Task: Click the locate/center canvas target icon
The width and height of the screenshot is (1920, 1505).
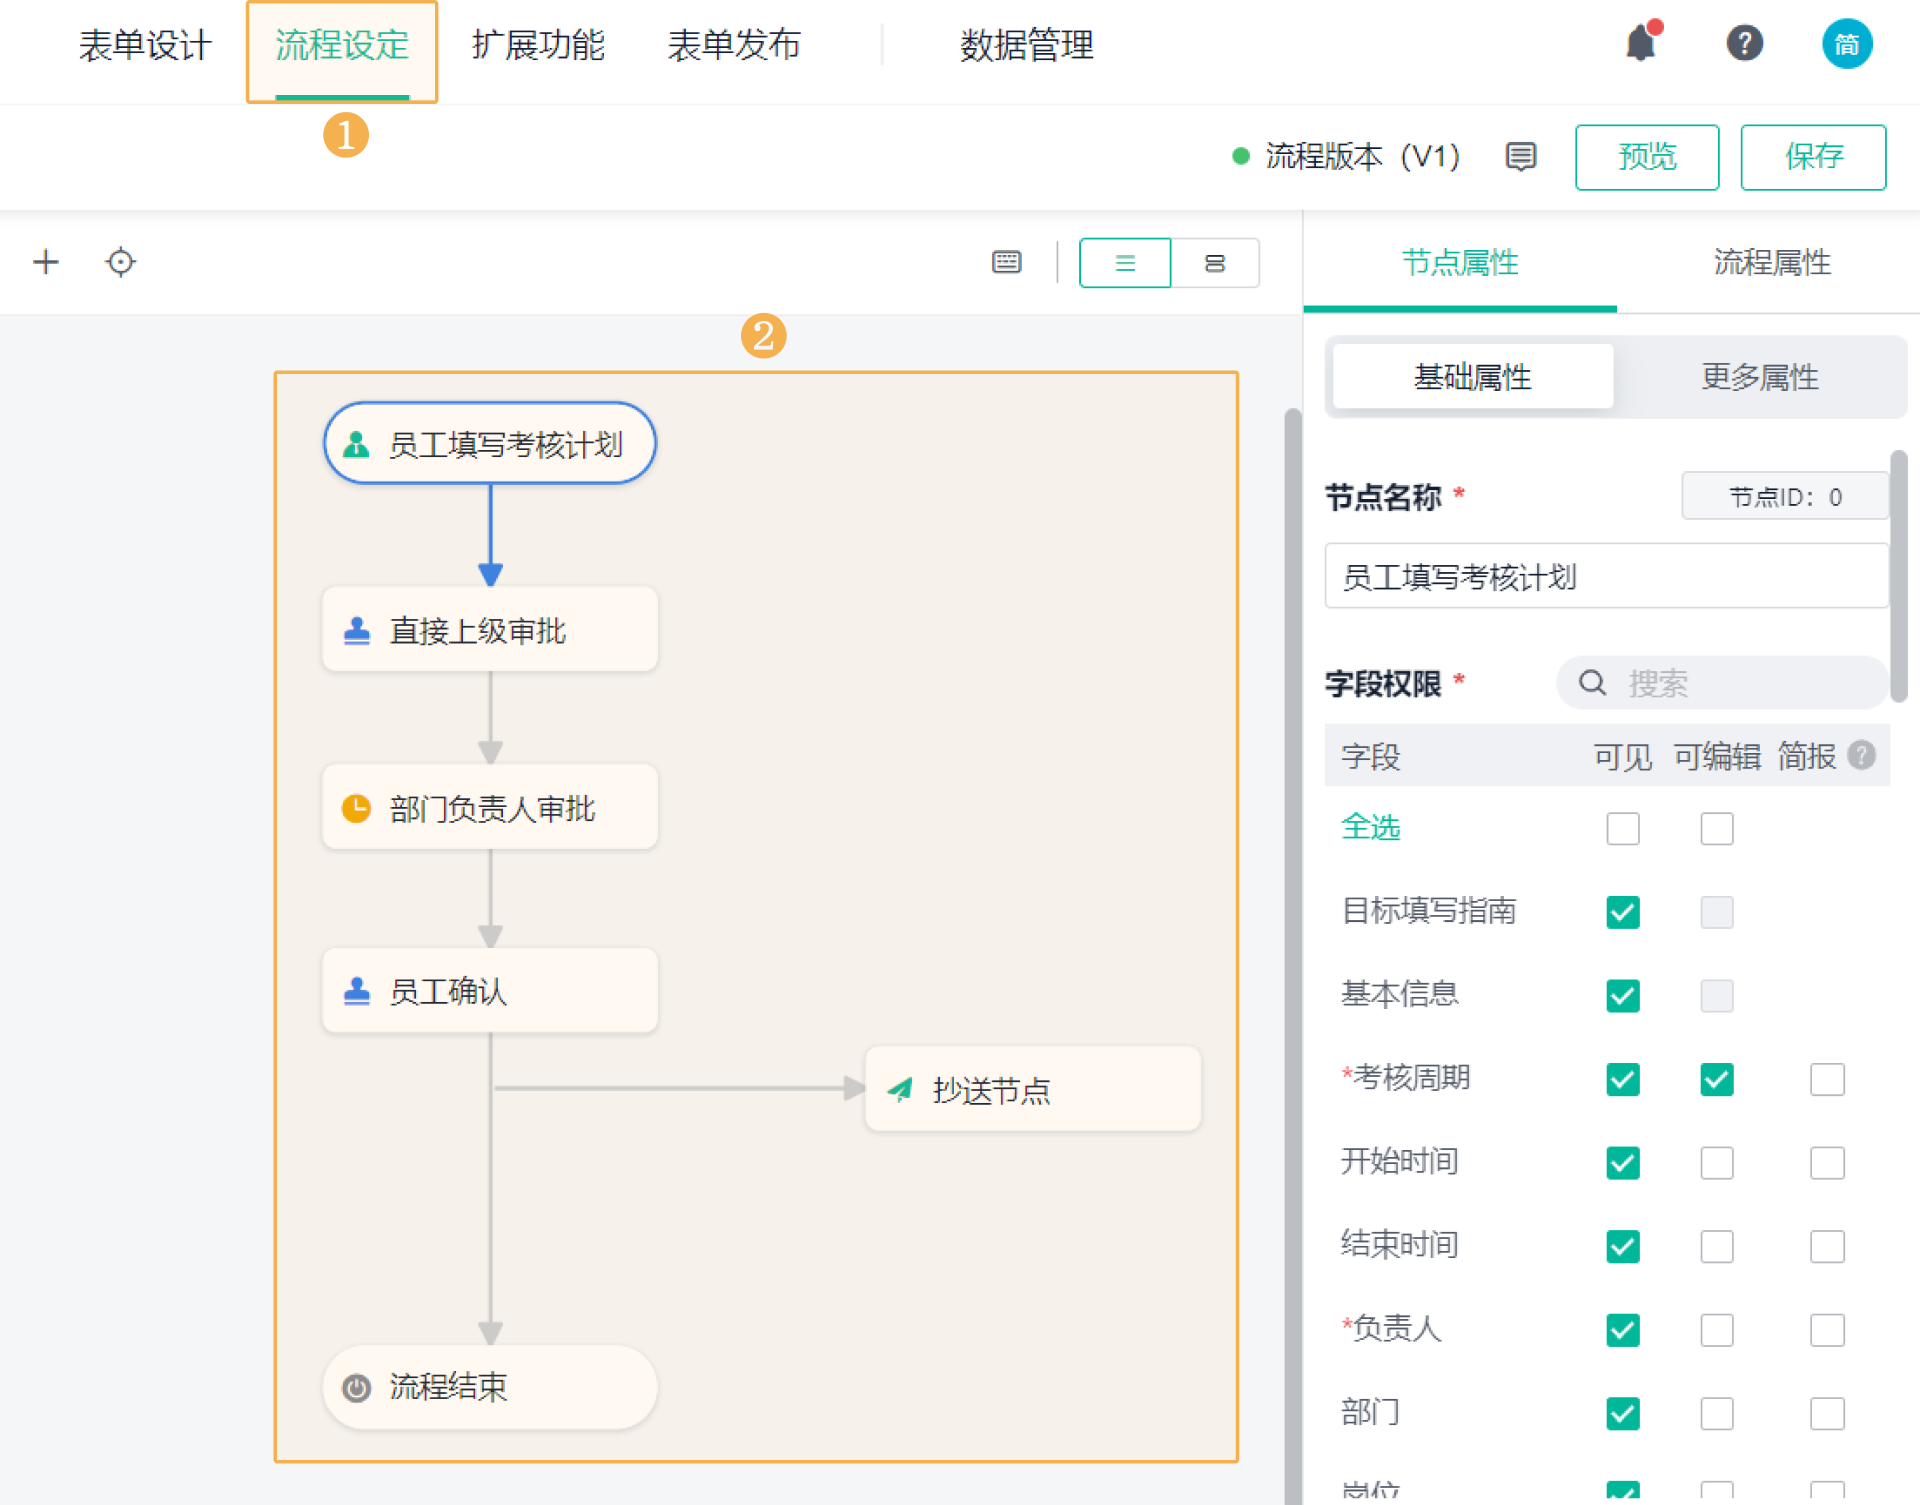Action: (x=120, y=262)
